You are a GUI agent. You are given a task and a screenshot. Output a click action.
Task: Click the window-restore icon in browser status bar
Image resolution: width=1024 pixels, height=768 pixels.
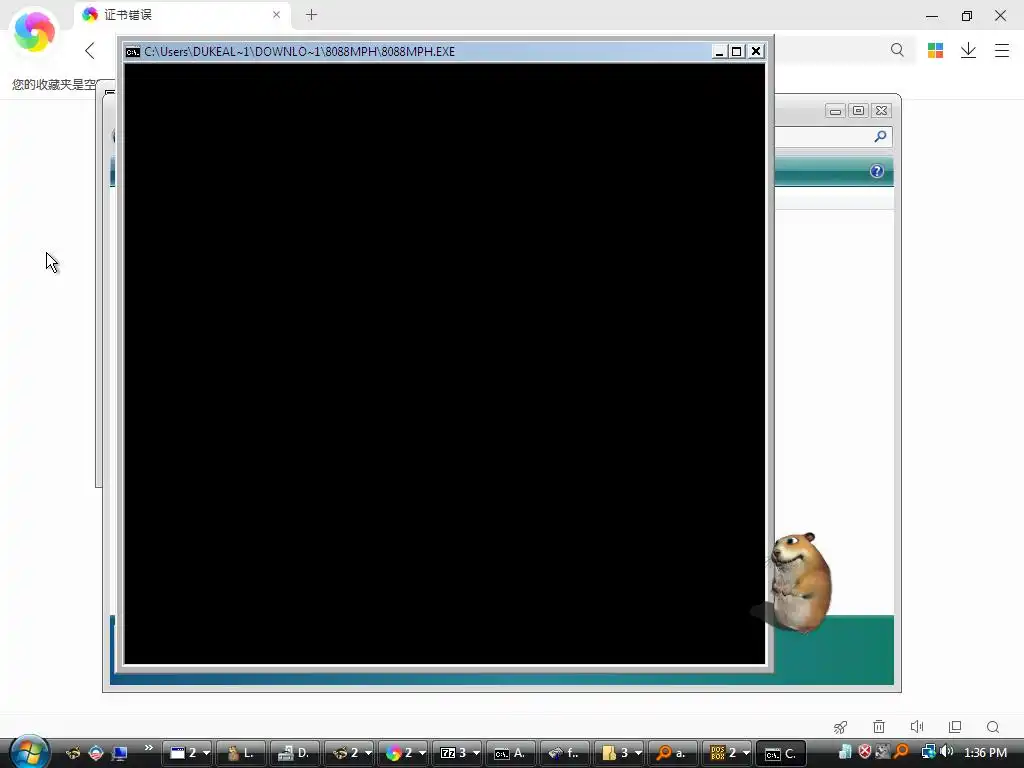click(x=955, y=727)
